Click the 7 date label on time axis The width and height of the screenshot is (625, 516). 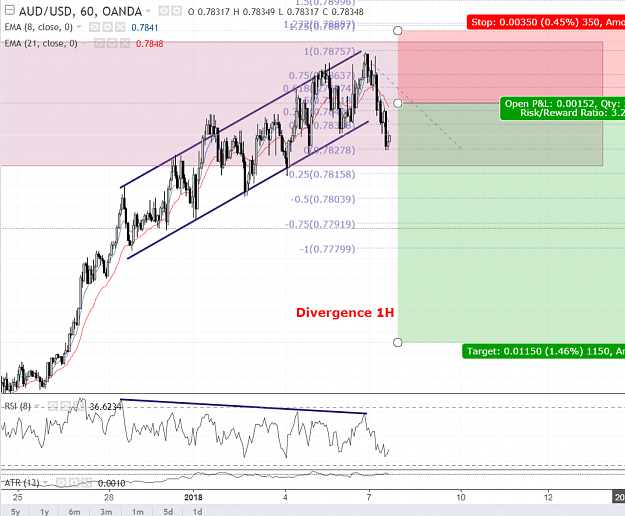click(369, 497)
